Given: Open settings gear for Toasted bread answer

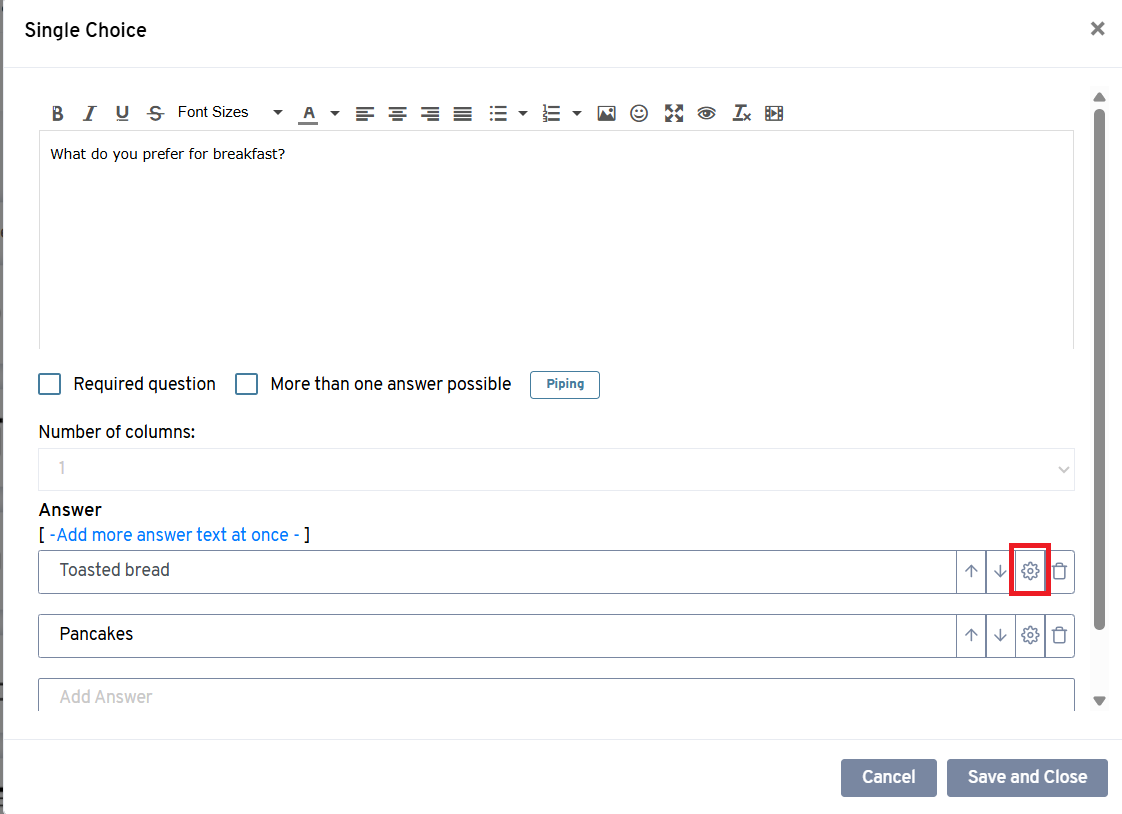Looking at the screenshot, I should coord(1030,571).
